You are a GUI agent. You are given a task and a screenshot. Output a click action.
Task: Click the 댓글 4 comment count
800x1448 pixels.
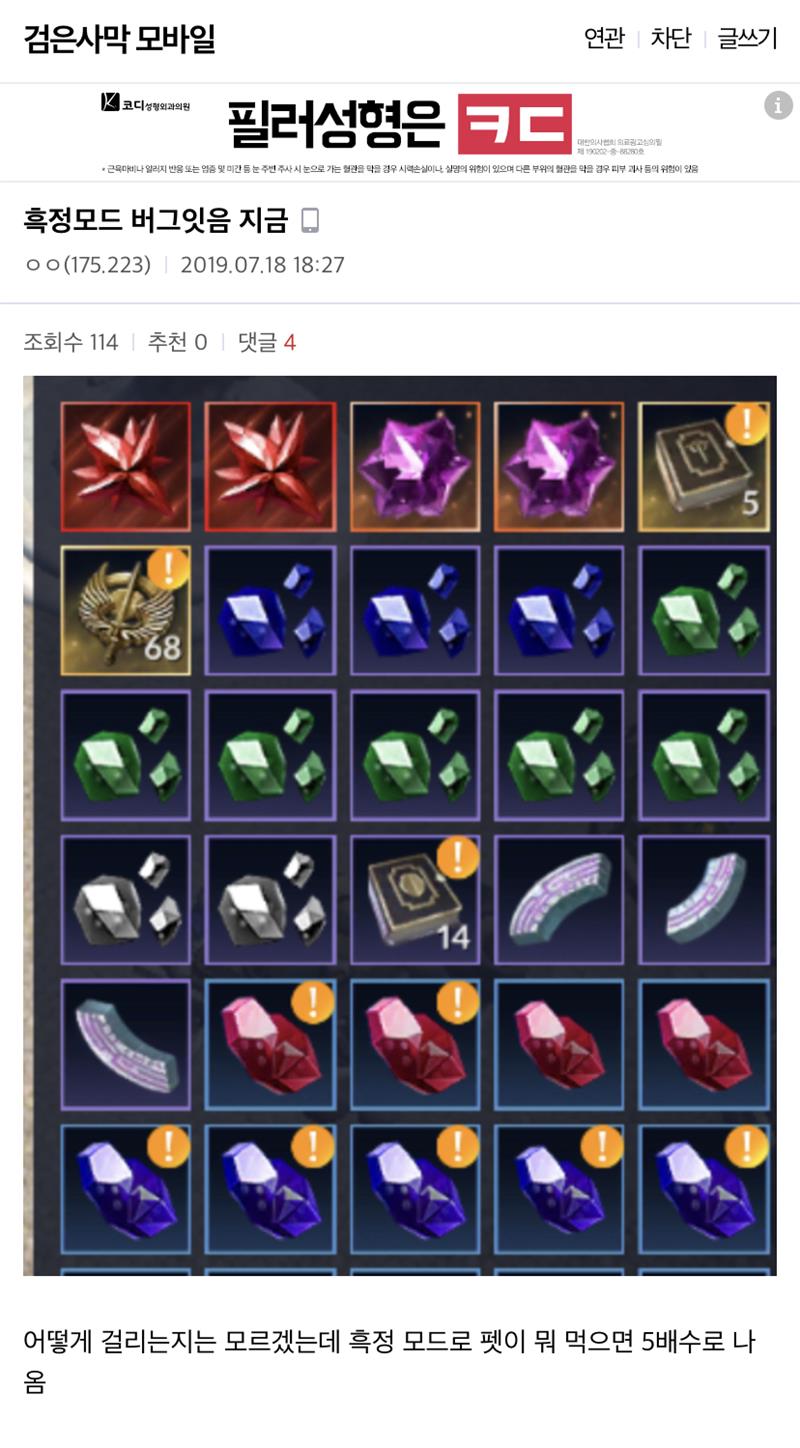[x=267, y=342]
